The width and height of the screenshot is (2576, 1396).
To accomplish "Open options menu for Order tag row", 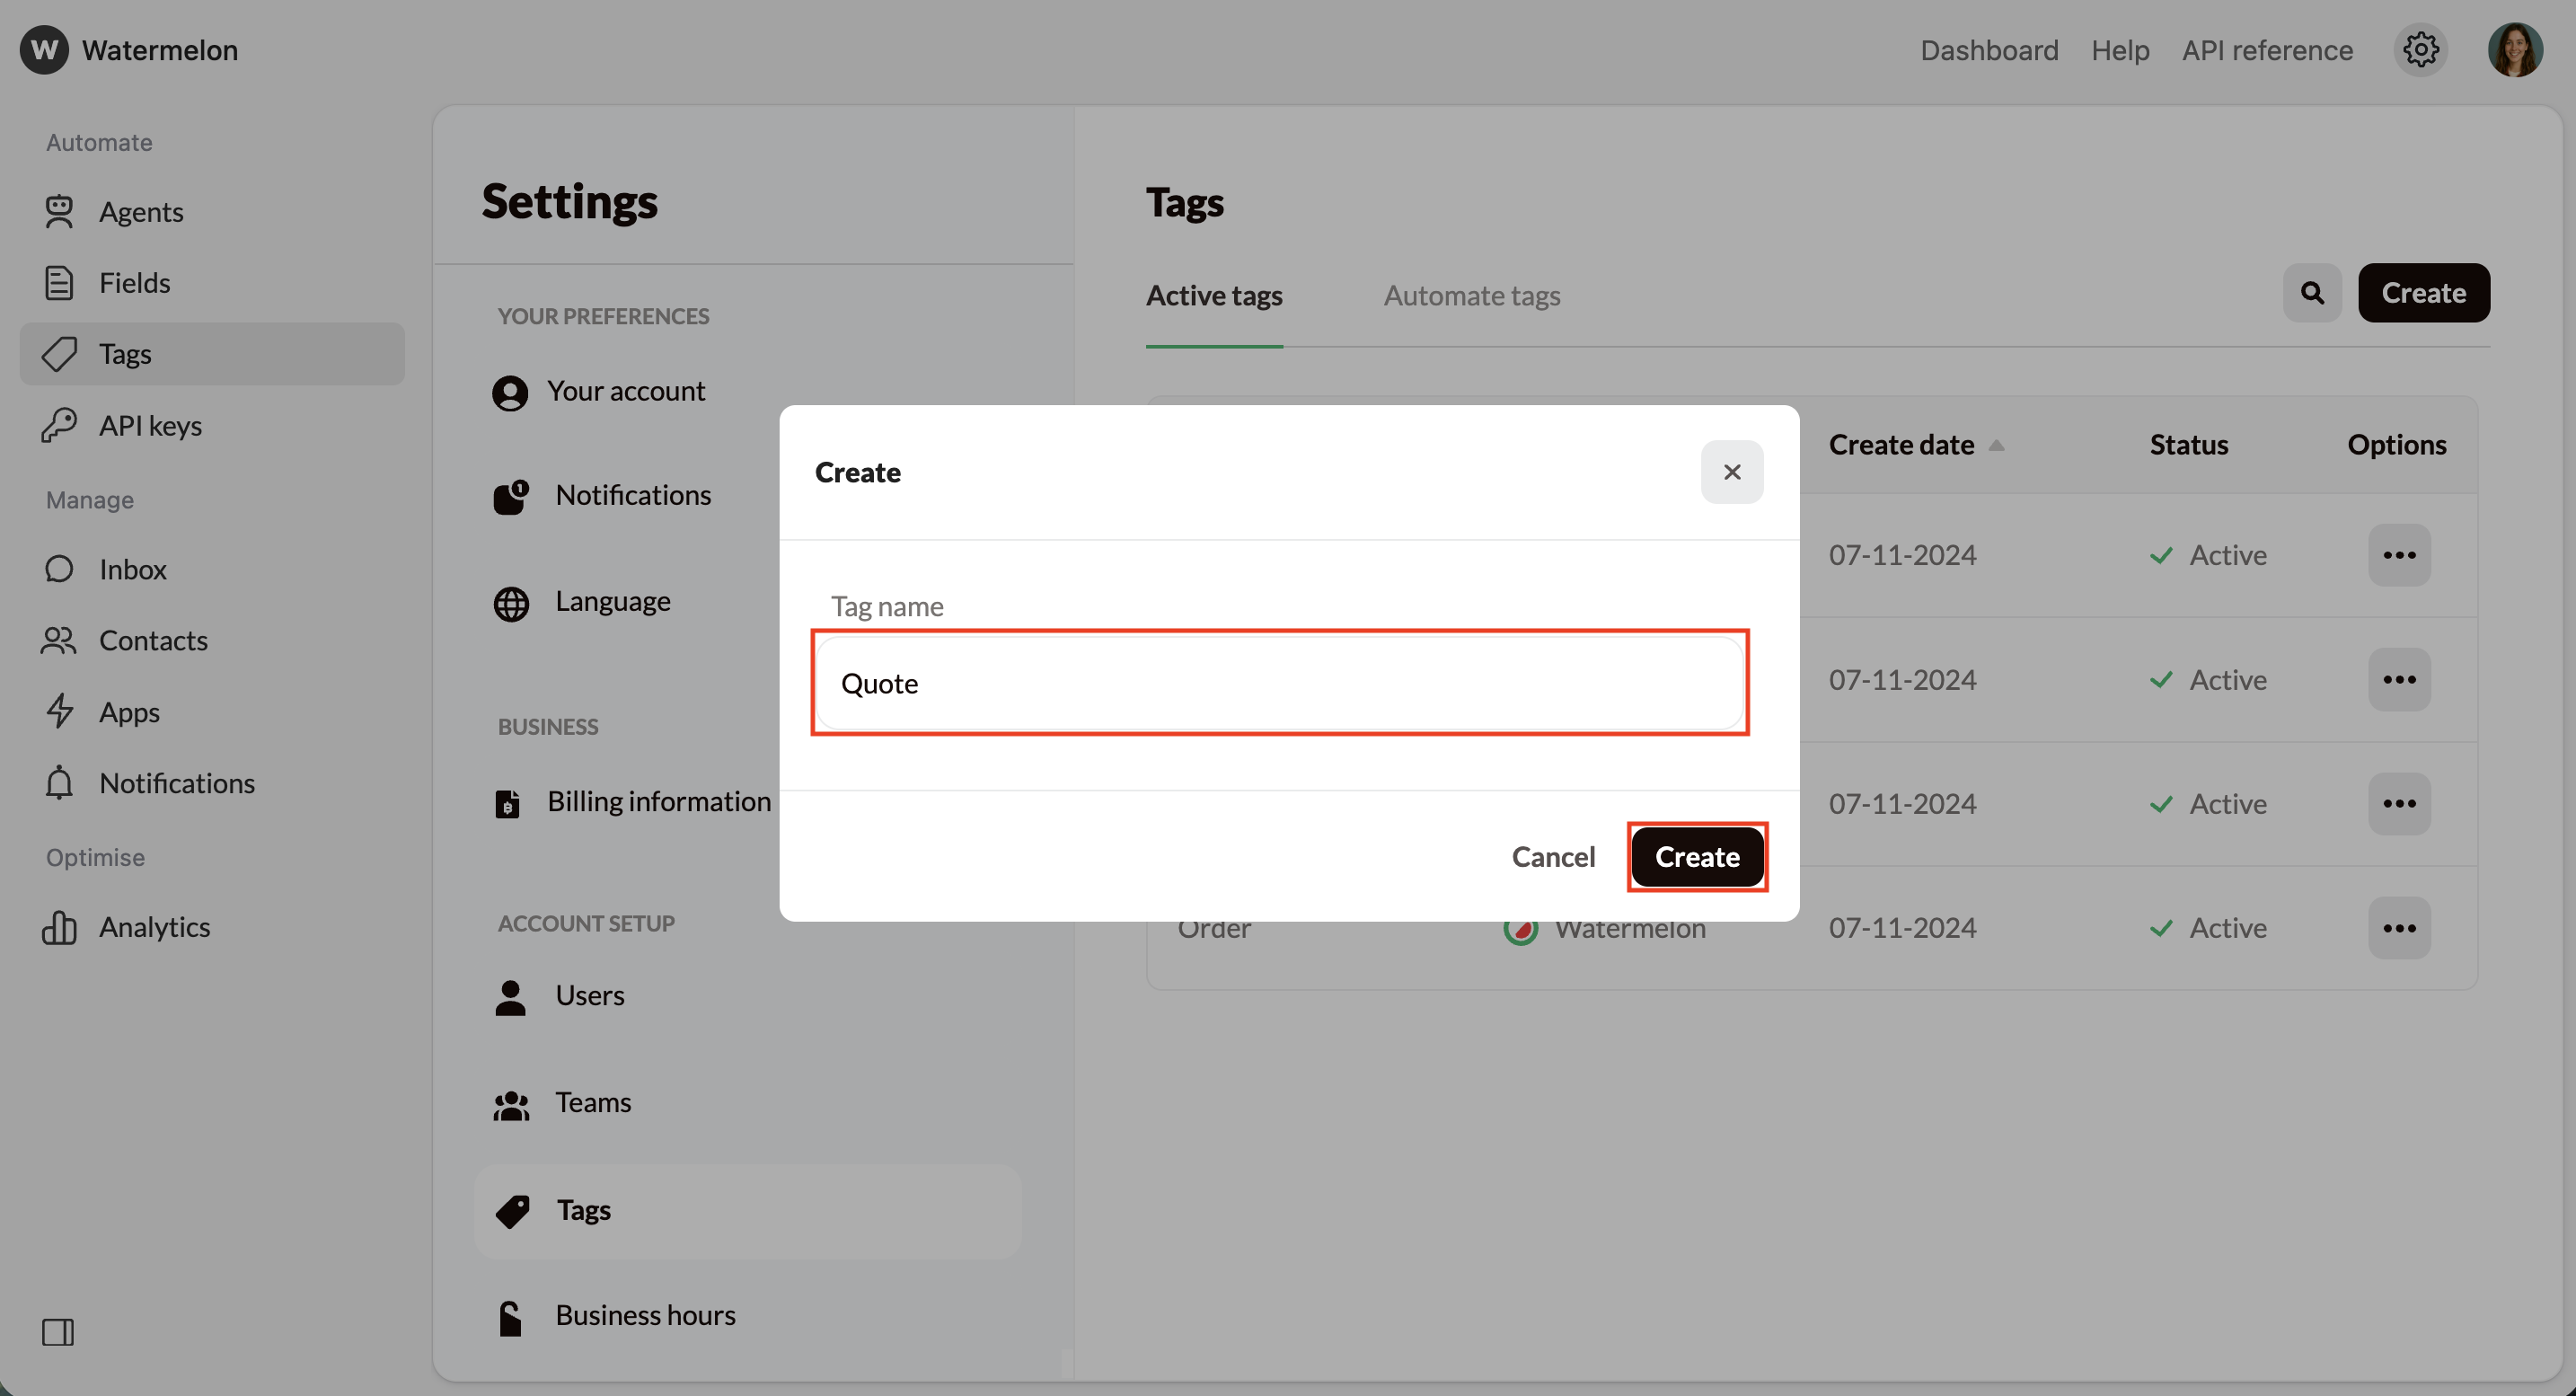I will click(x=2398, y=928).
